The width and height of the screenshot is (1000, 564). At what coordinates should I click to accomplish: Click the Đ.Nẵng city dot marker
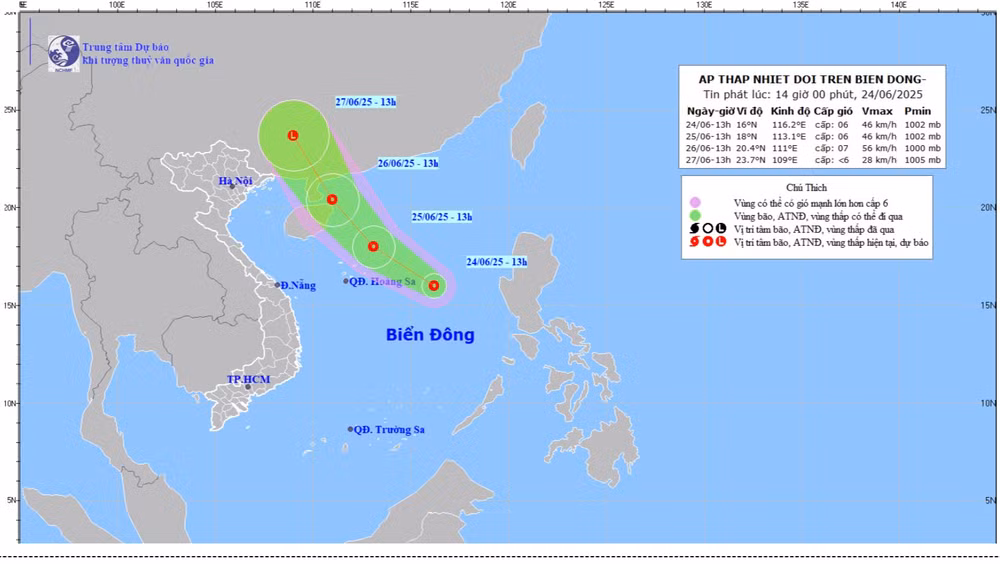coord(278,285)
